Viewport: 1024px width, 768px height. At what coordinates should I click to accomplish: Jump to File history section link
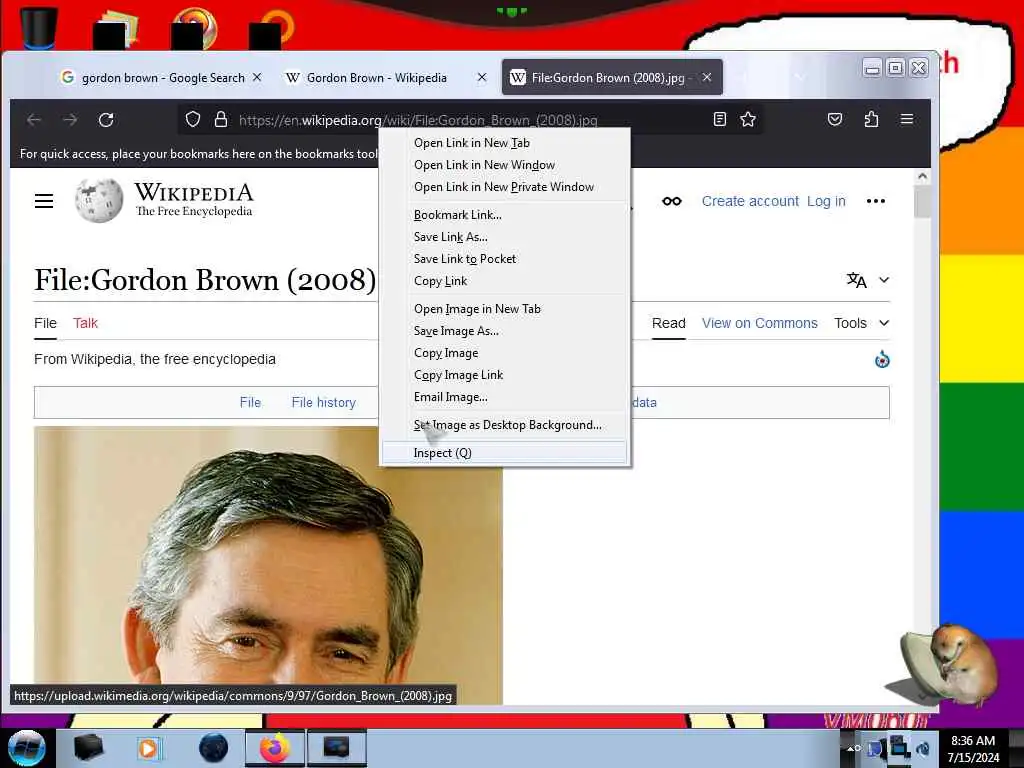point(324,402)
